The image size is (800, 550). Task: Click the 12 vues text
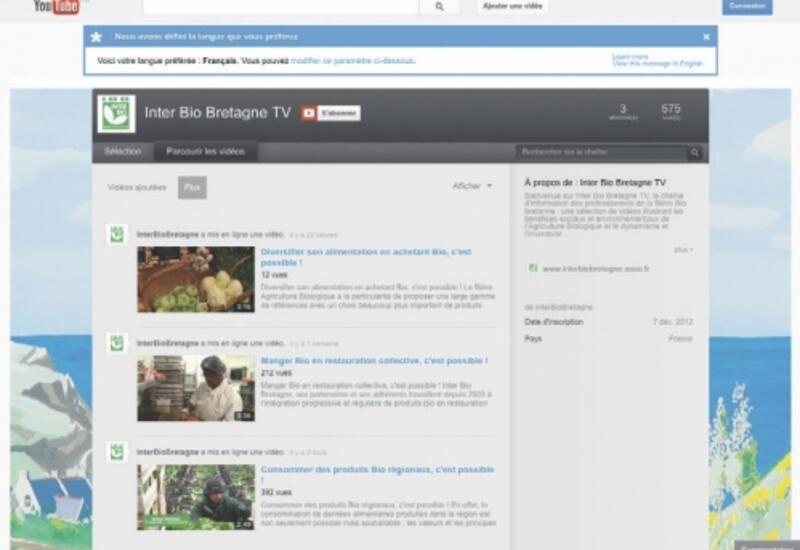(274, 275)
